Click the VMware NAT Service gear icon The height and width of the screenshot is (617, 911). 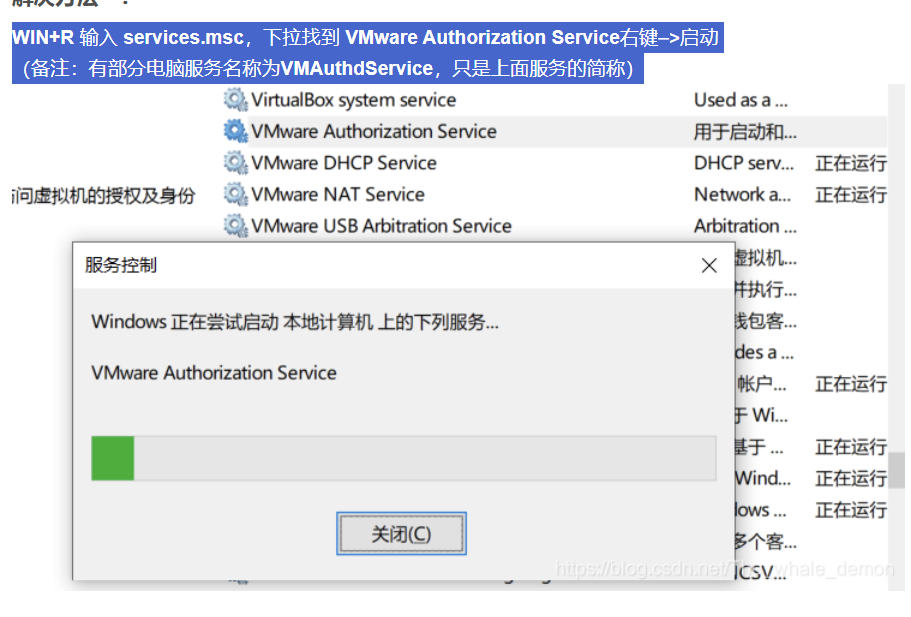tap(235, 194)
